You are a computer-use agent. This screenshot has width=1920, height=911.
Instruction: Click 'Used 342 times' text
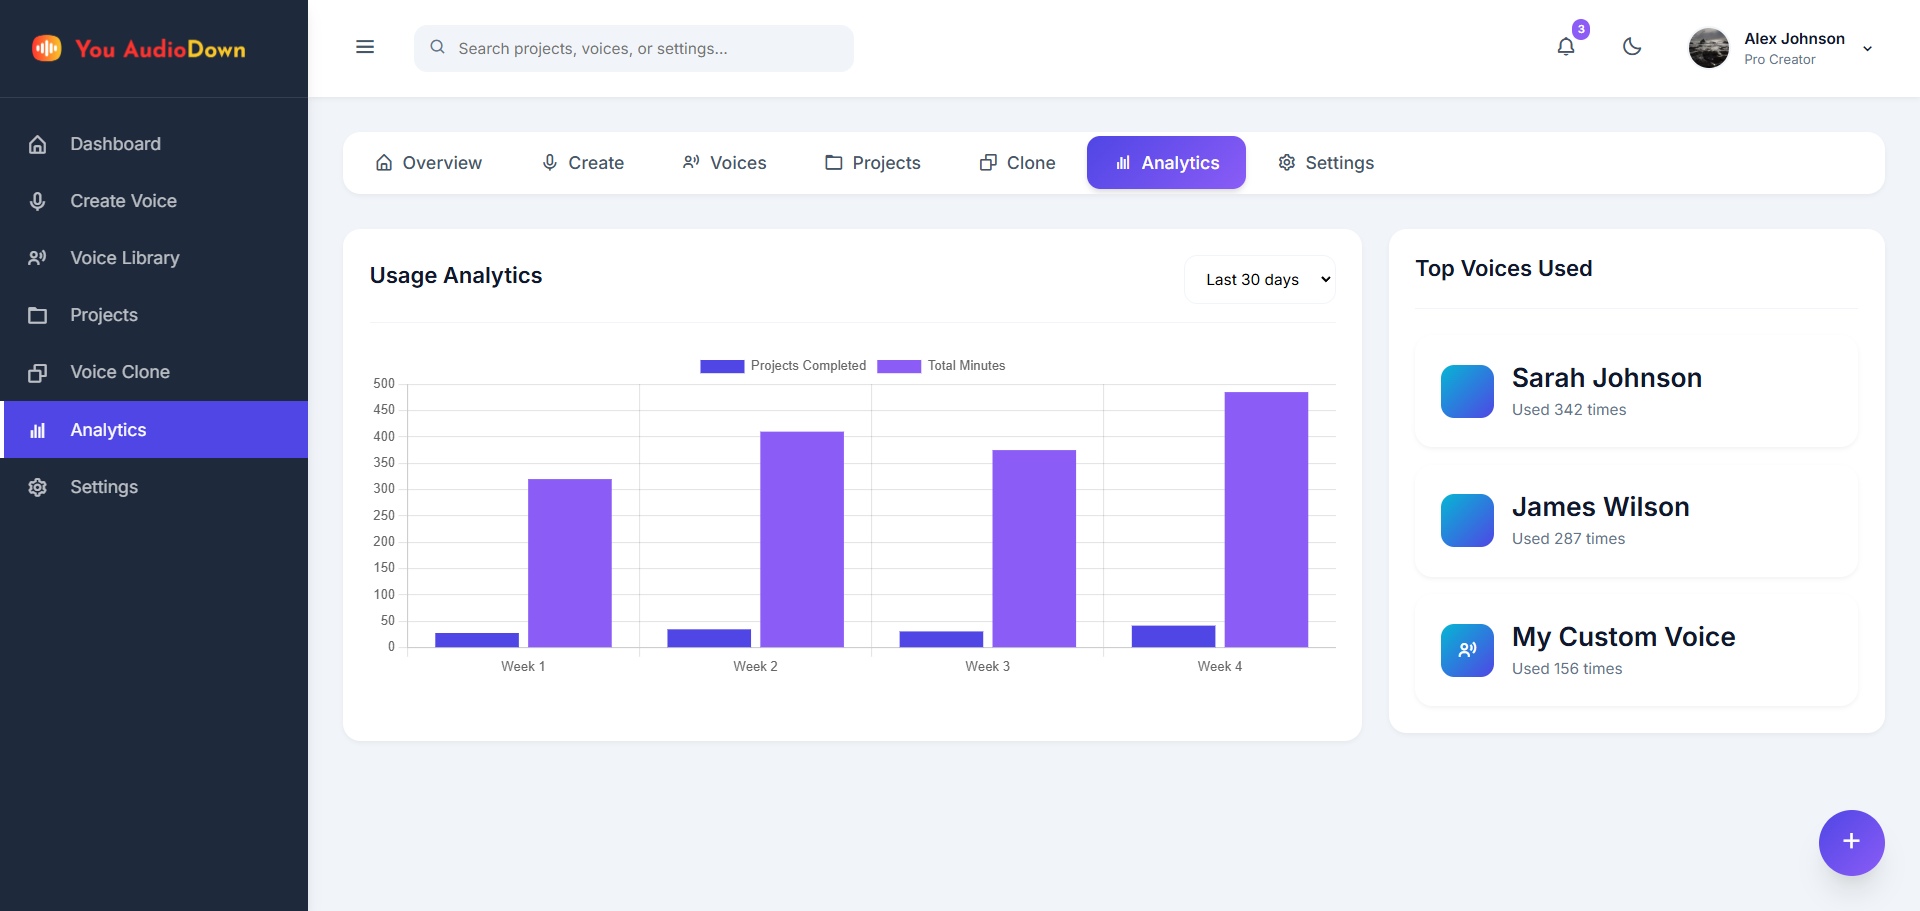(1568, 410)
